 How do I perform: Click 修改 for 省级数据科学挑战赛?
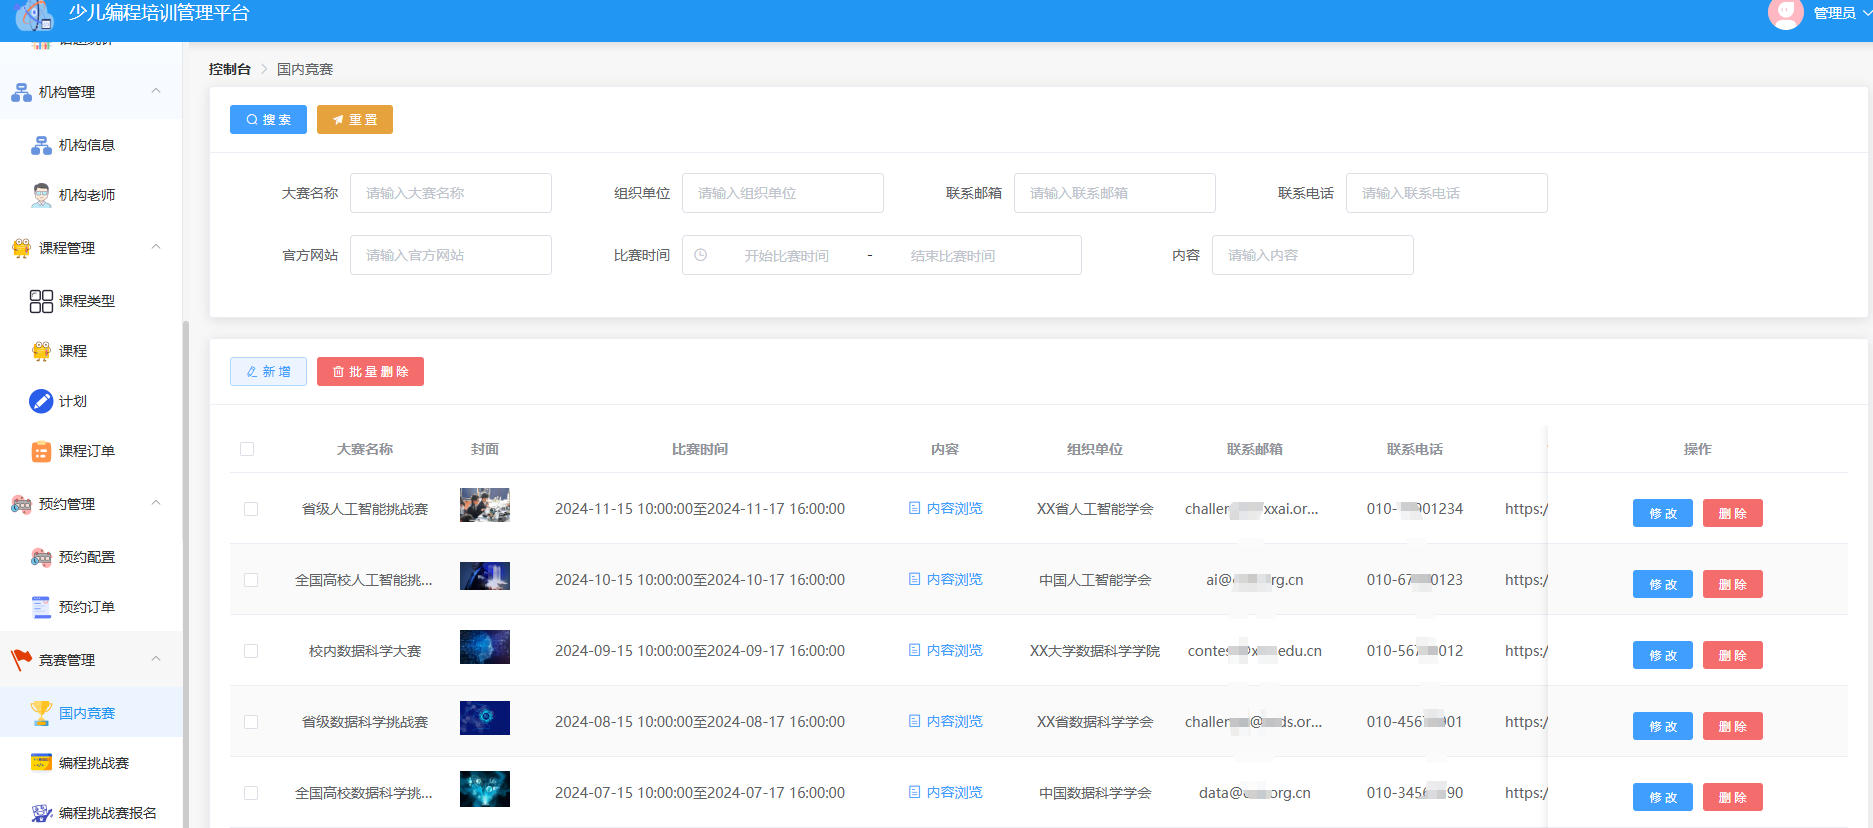1663,726
